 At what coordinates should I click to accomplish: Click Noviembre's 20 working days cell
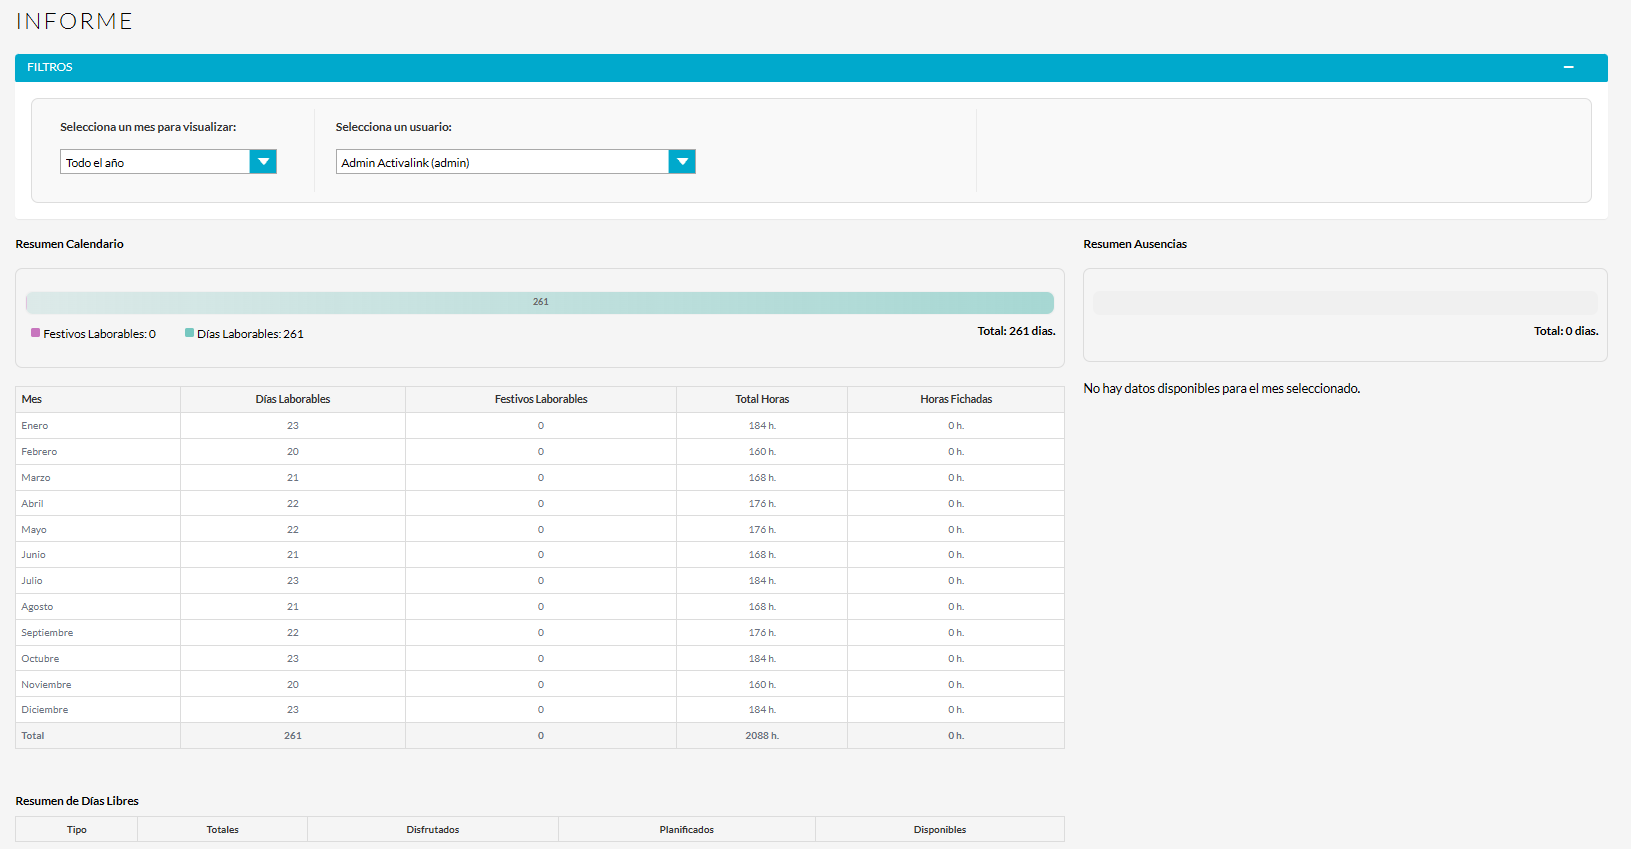coord(293,685)
